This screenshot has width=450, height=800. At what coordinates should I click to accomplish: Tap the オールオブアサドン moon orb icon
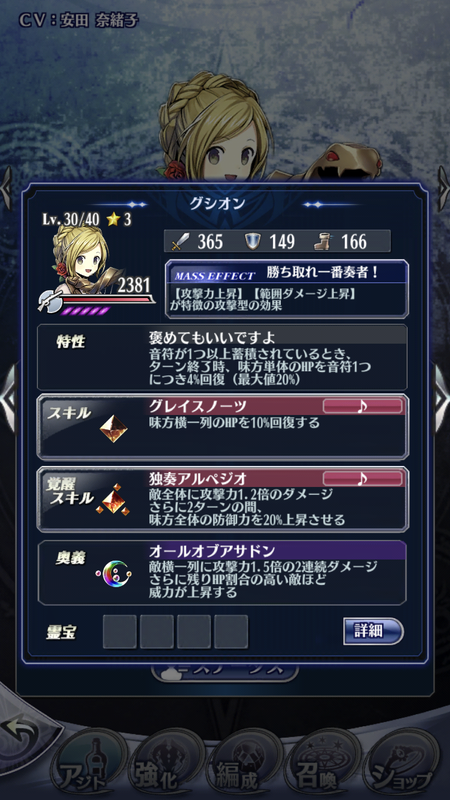coord(115,572)
